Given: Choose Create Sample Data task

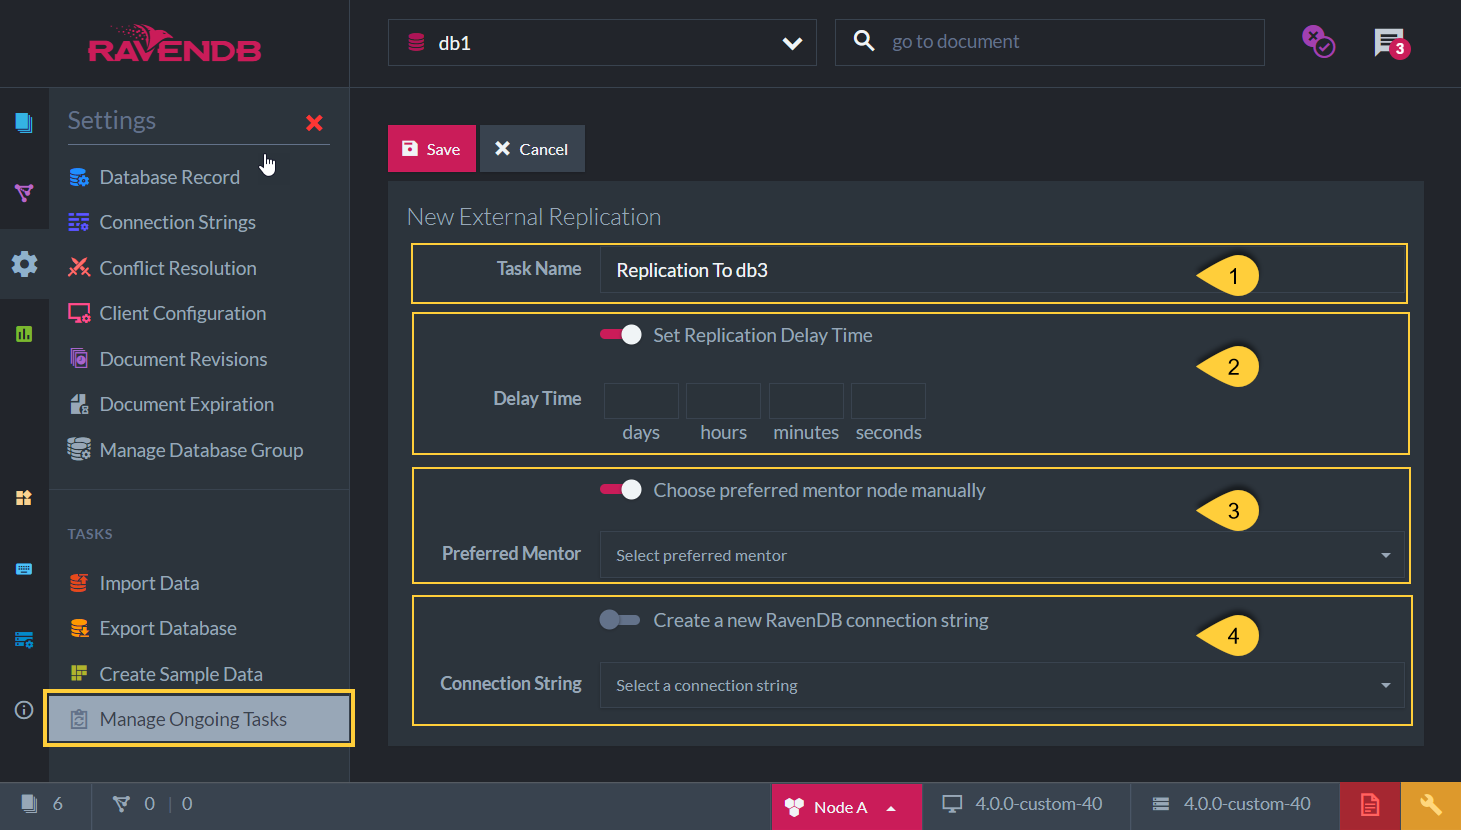Looking at the screenshot, I should tap(181, 674).
